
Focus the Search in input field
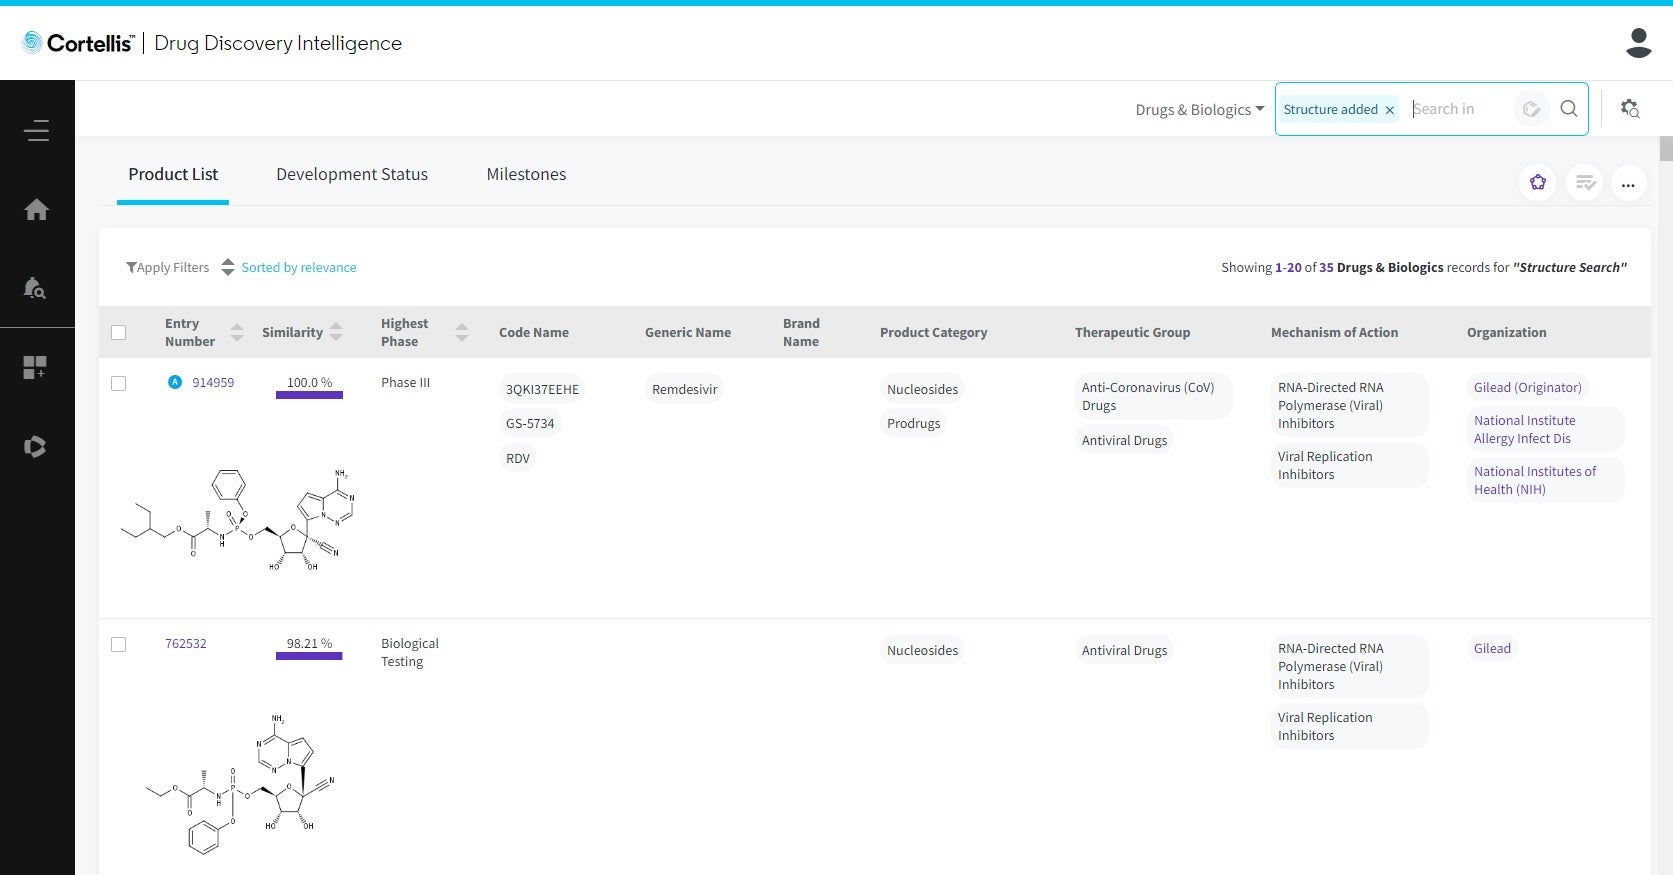pos(1458,109)
